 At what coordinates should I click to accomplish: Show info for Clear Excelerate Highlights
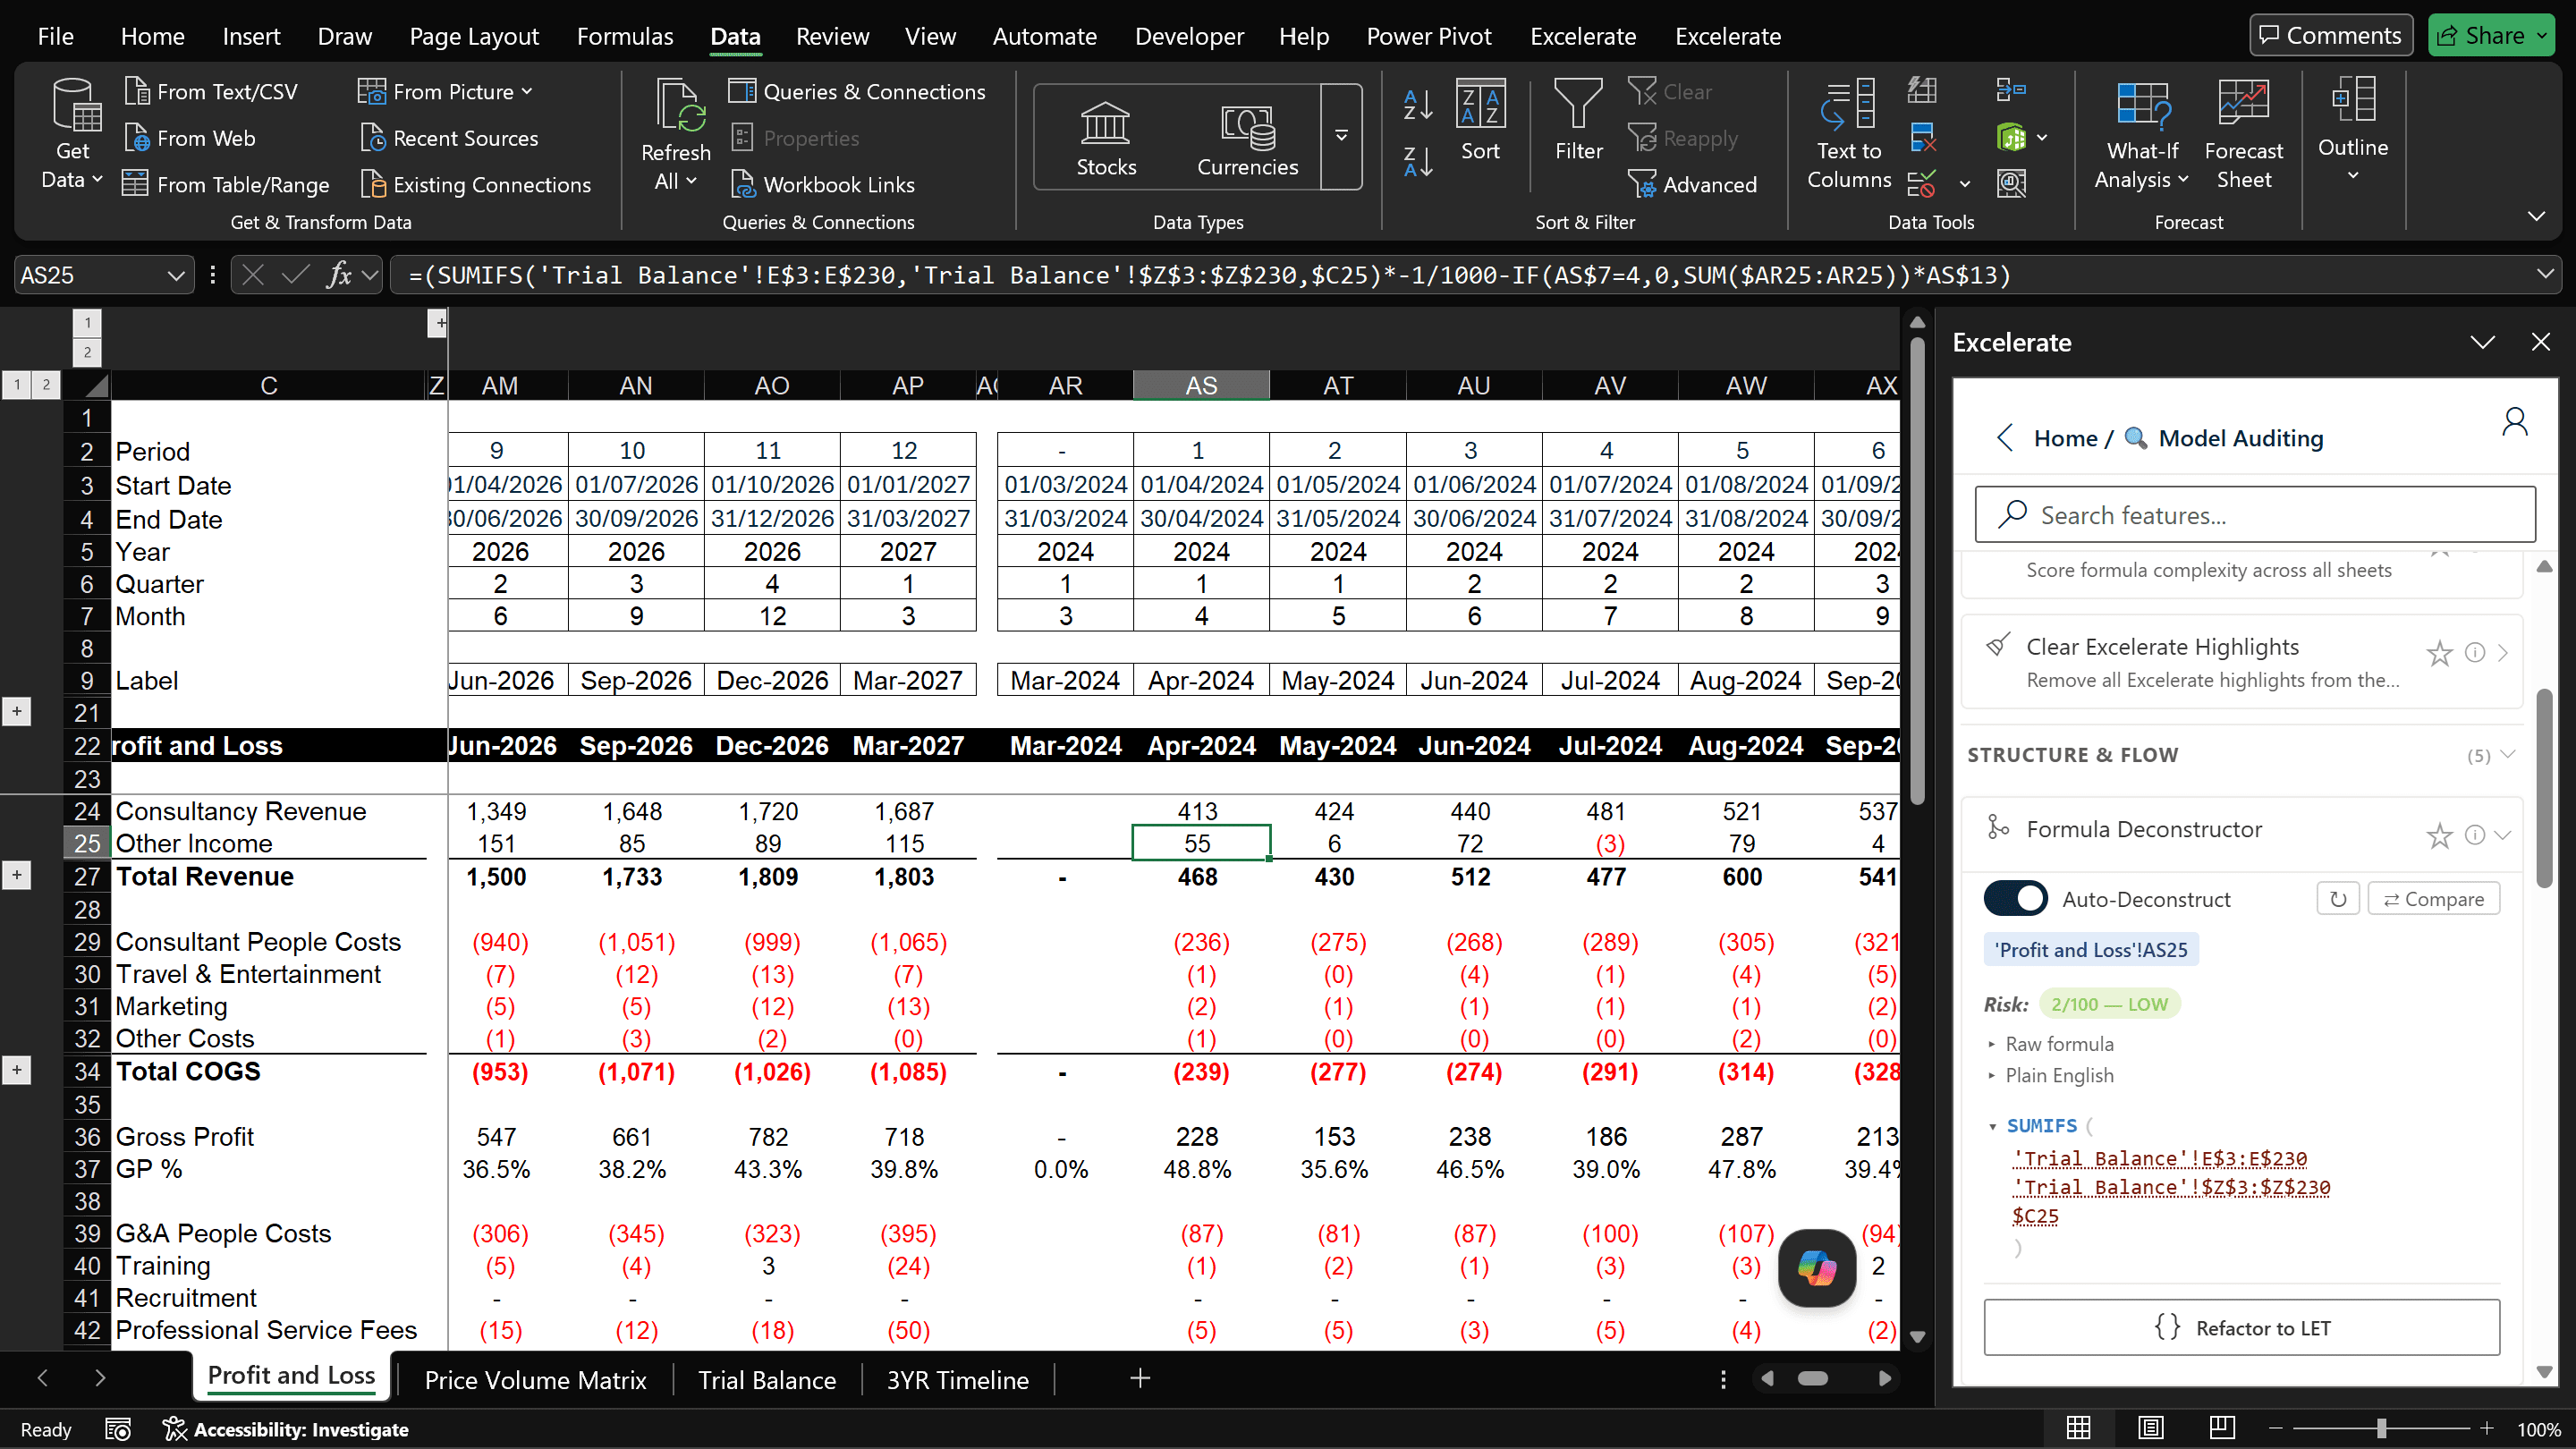point(2475,653)
